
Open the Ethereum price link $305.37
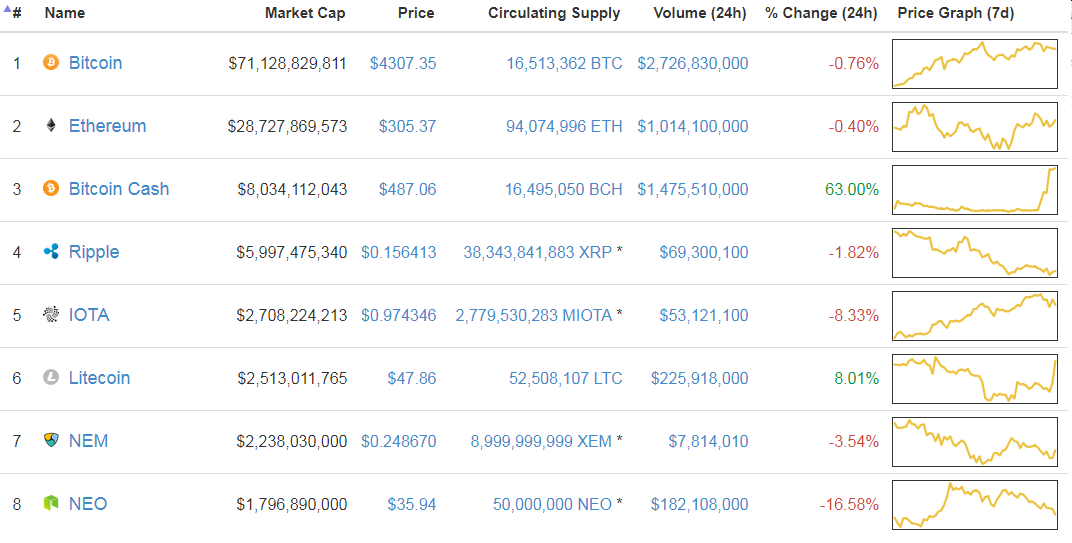coord(407,127)
